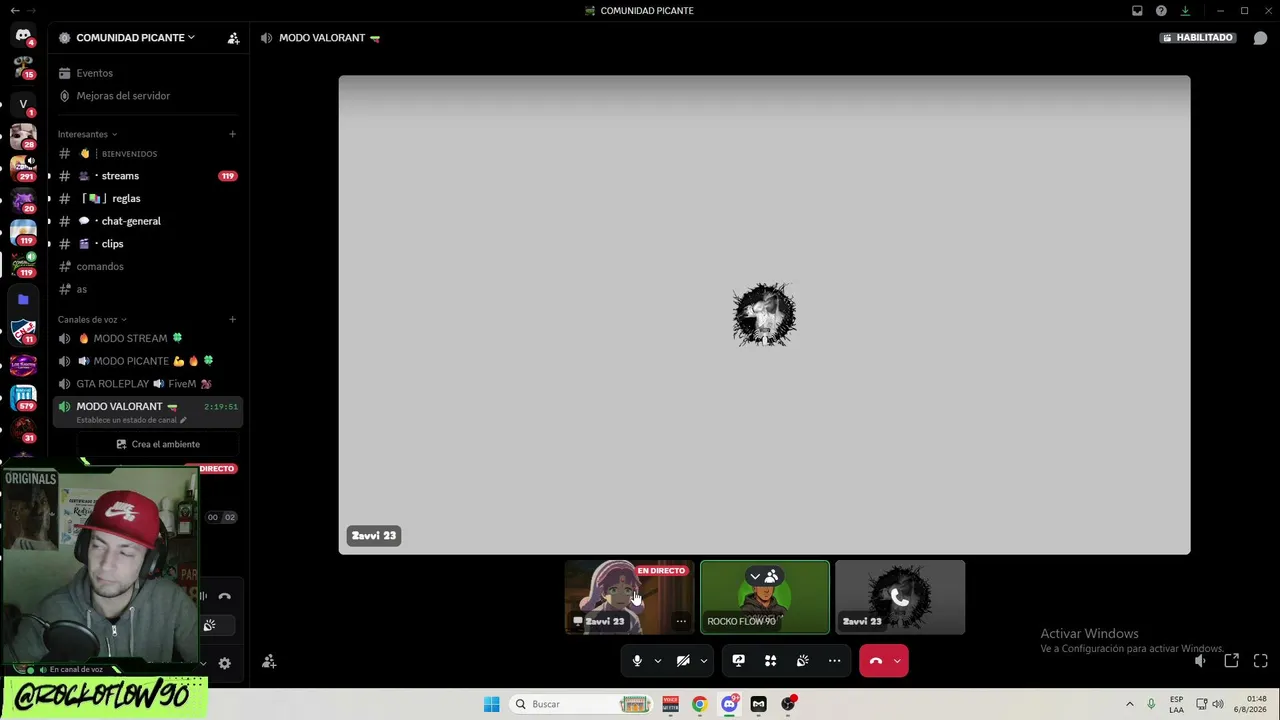Viewport: 1280px width, 720px height.
Task: Click Crea el ambiente button
Action: (158, 444)
